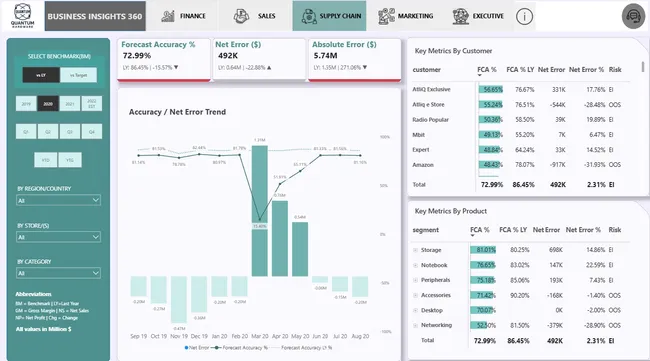Viewport: 650px width, 361px height.
Task: Select the vs Target benchmark
Action: click(x=78, y=75)
